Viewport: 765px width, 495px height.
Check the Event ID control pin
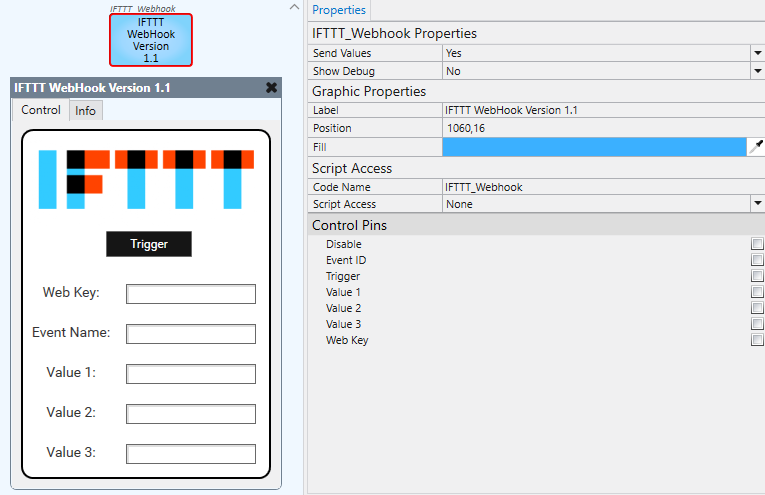pos(757,259)
